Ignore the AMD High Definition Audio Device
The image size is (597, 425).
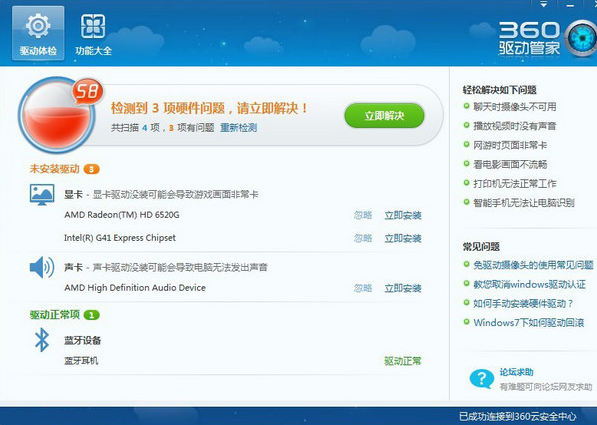coord(363,288)
